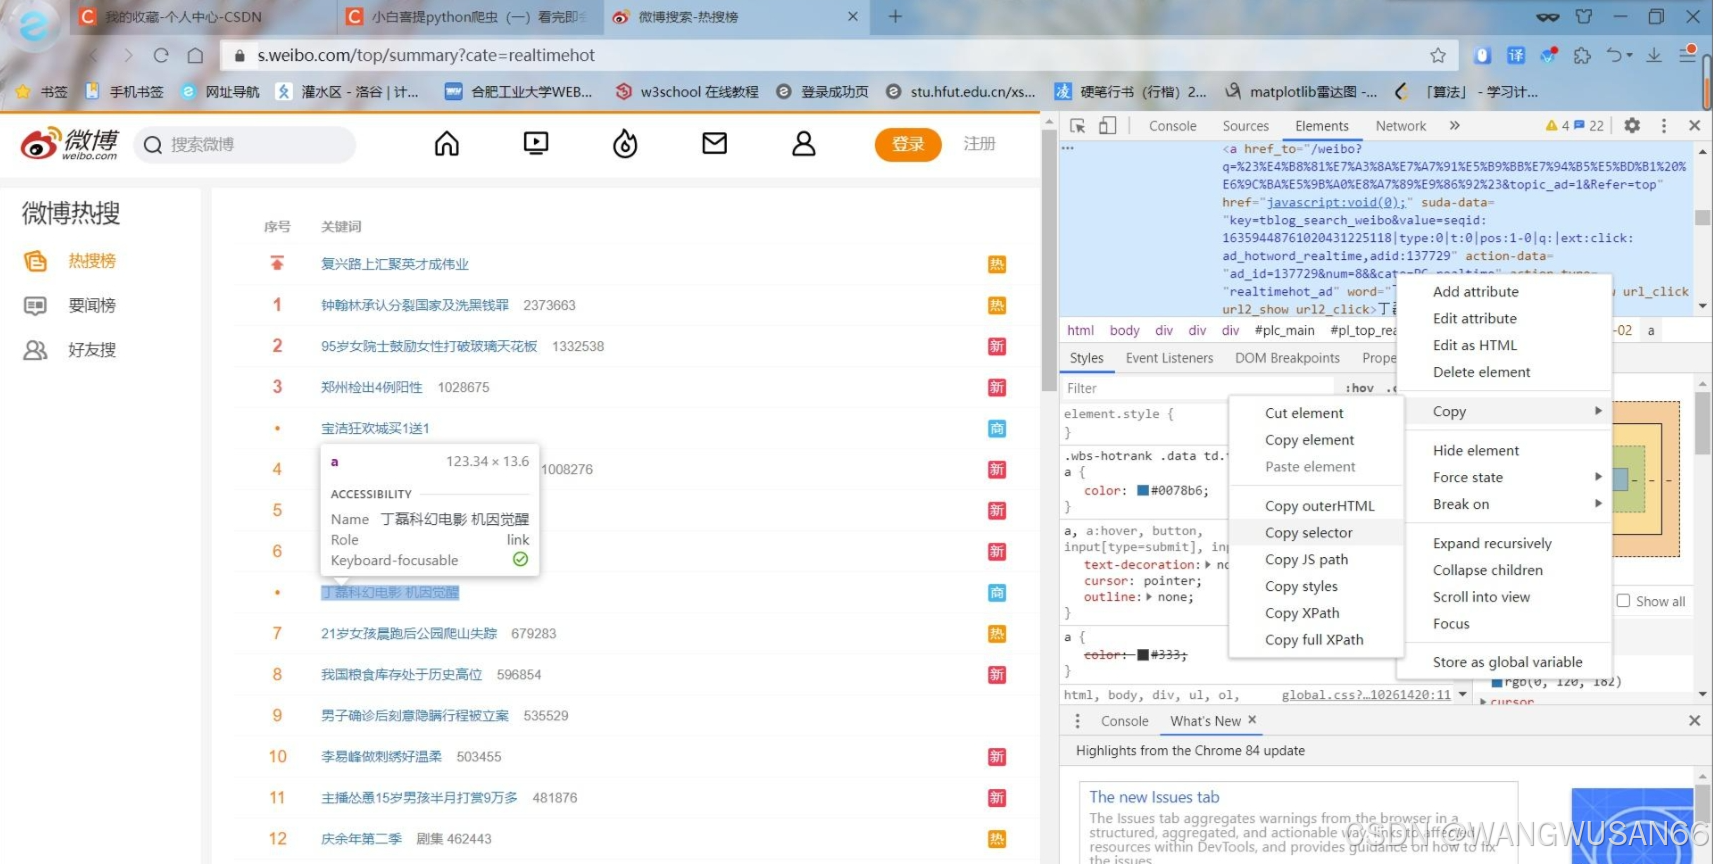Screen dimensions: 1713x864
Task: Open the browser downloads icon
Action: tap(1654, 56)
